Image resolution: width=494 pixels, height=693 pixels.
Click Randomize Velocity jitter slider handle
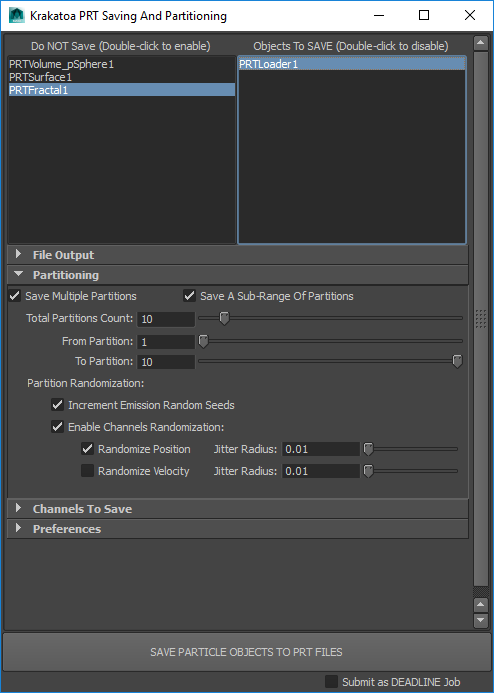pos(368,471)
